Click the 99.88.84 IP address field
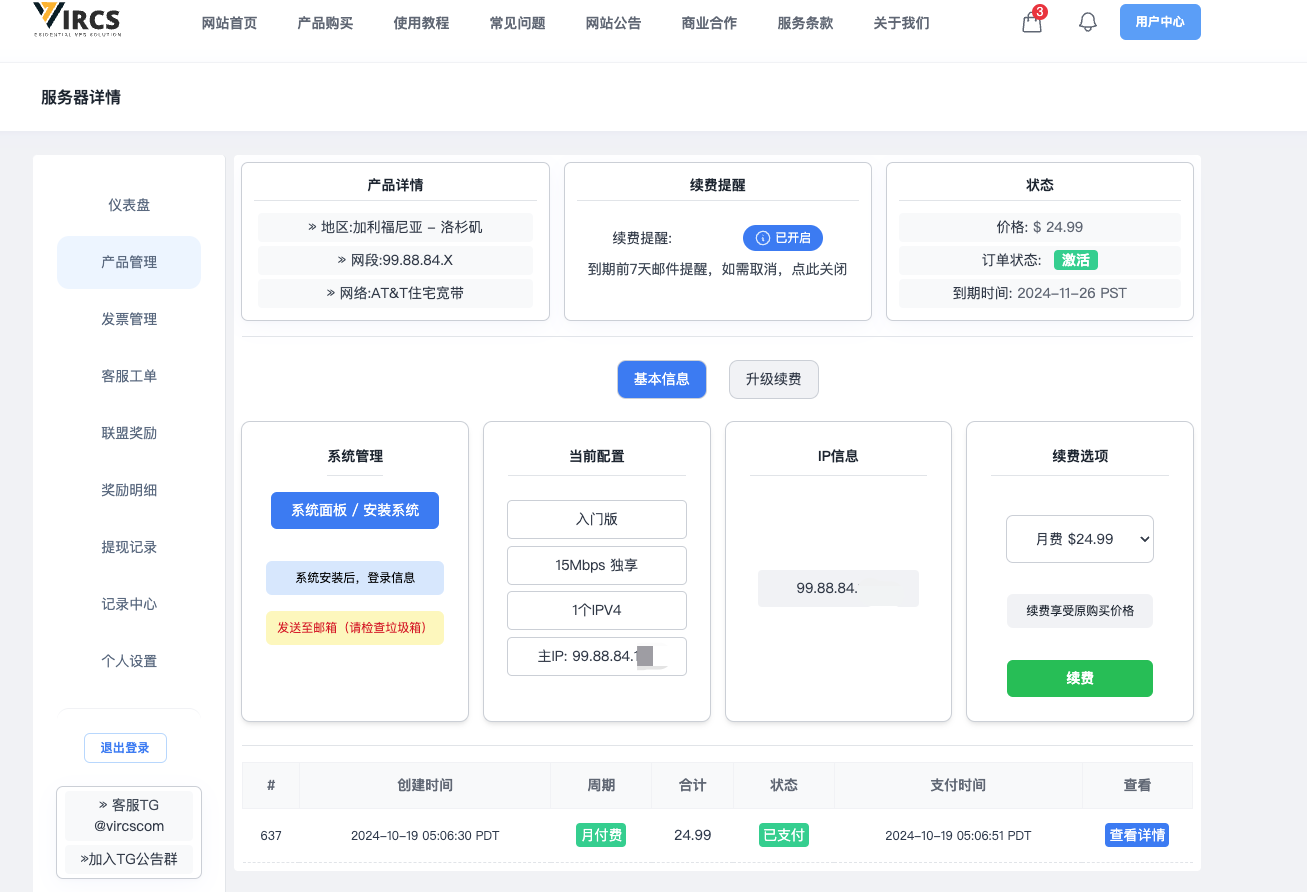This screenshot has height=892, width=1307. point(837,588)
